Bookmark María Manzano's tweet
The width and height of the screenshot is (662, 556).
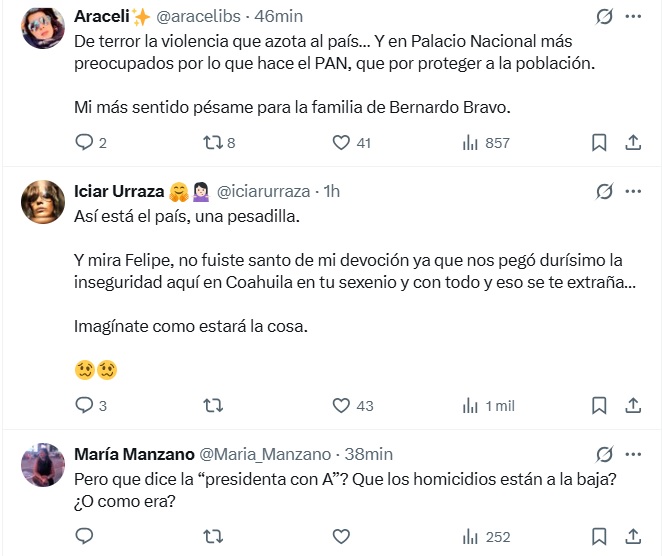599,537
